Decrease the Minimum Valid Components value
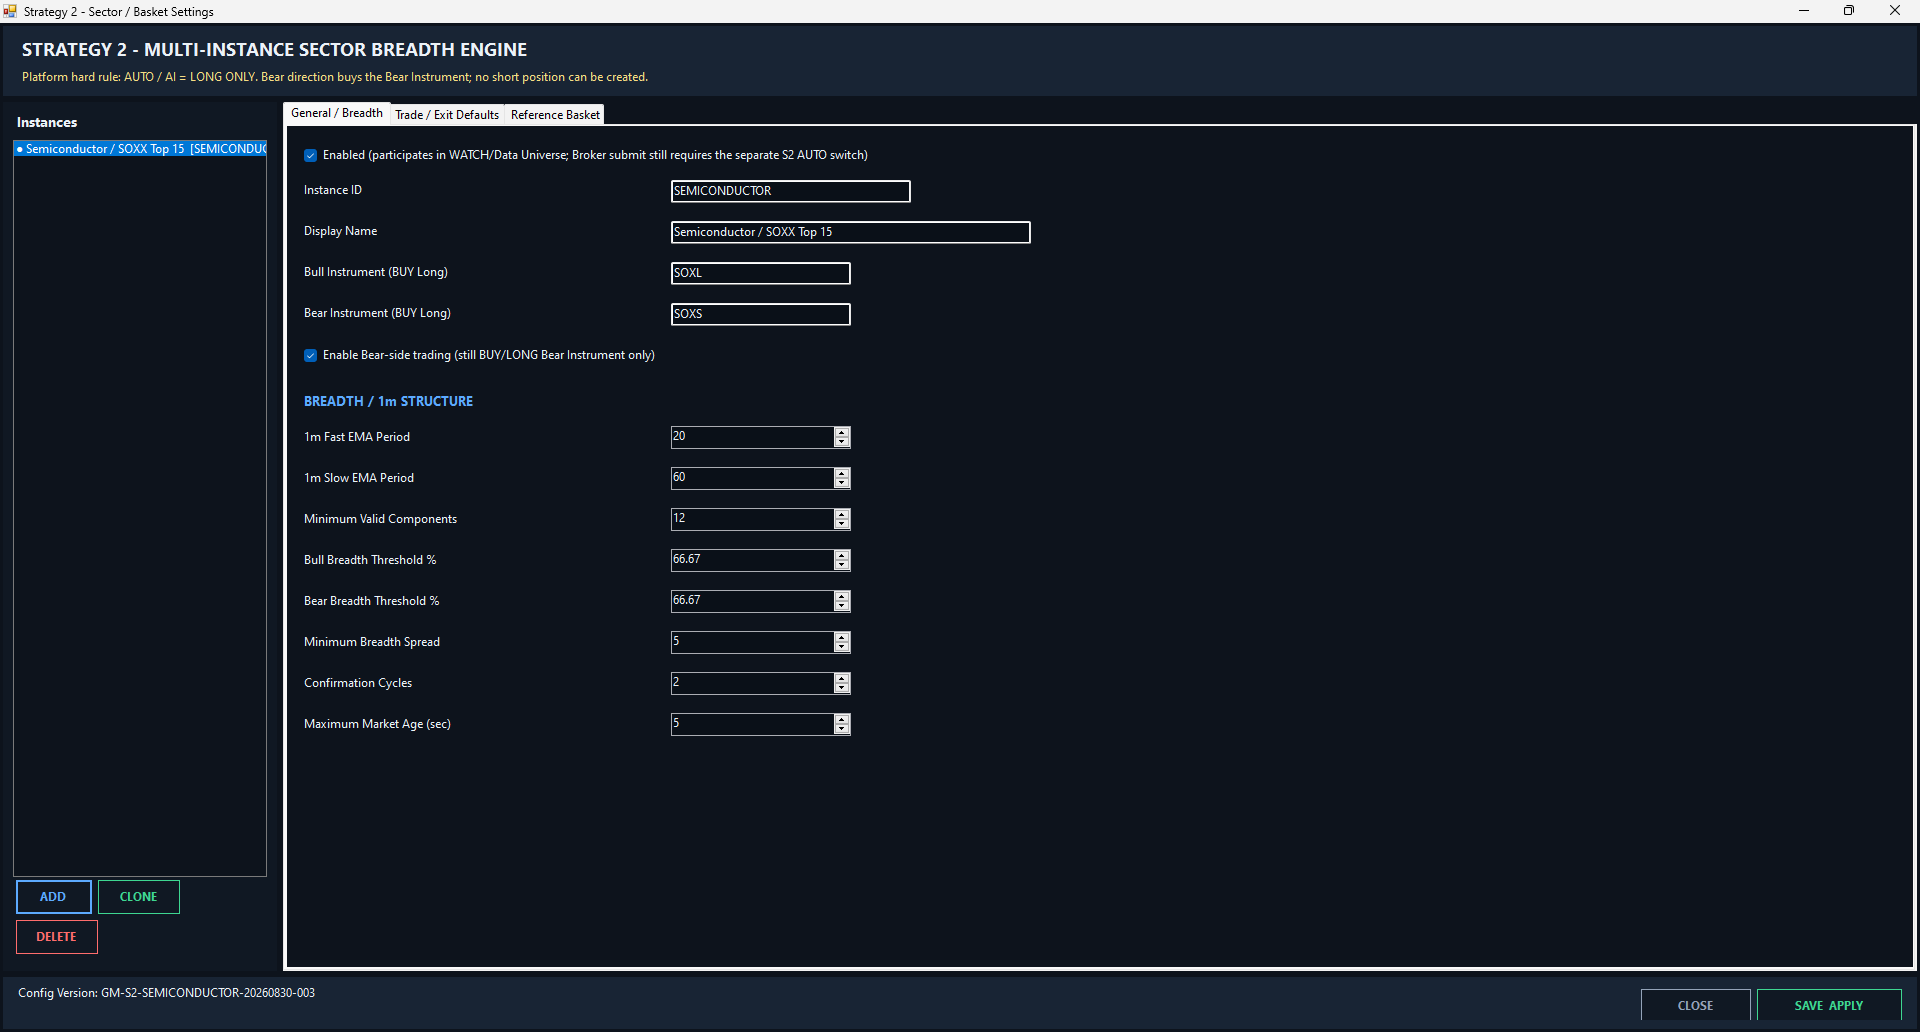Viewport: 1920px width, 1032px height. click(x=842, y=524)
